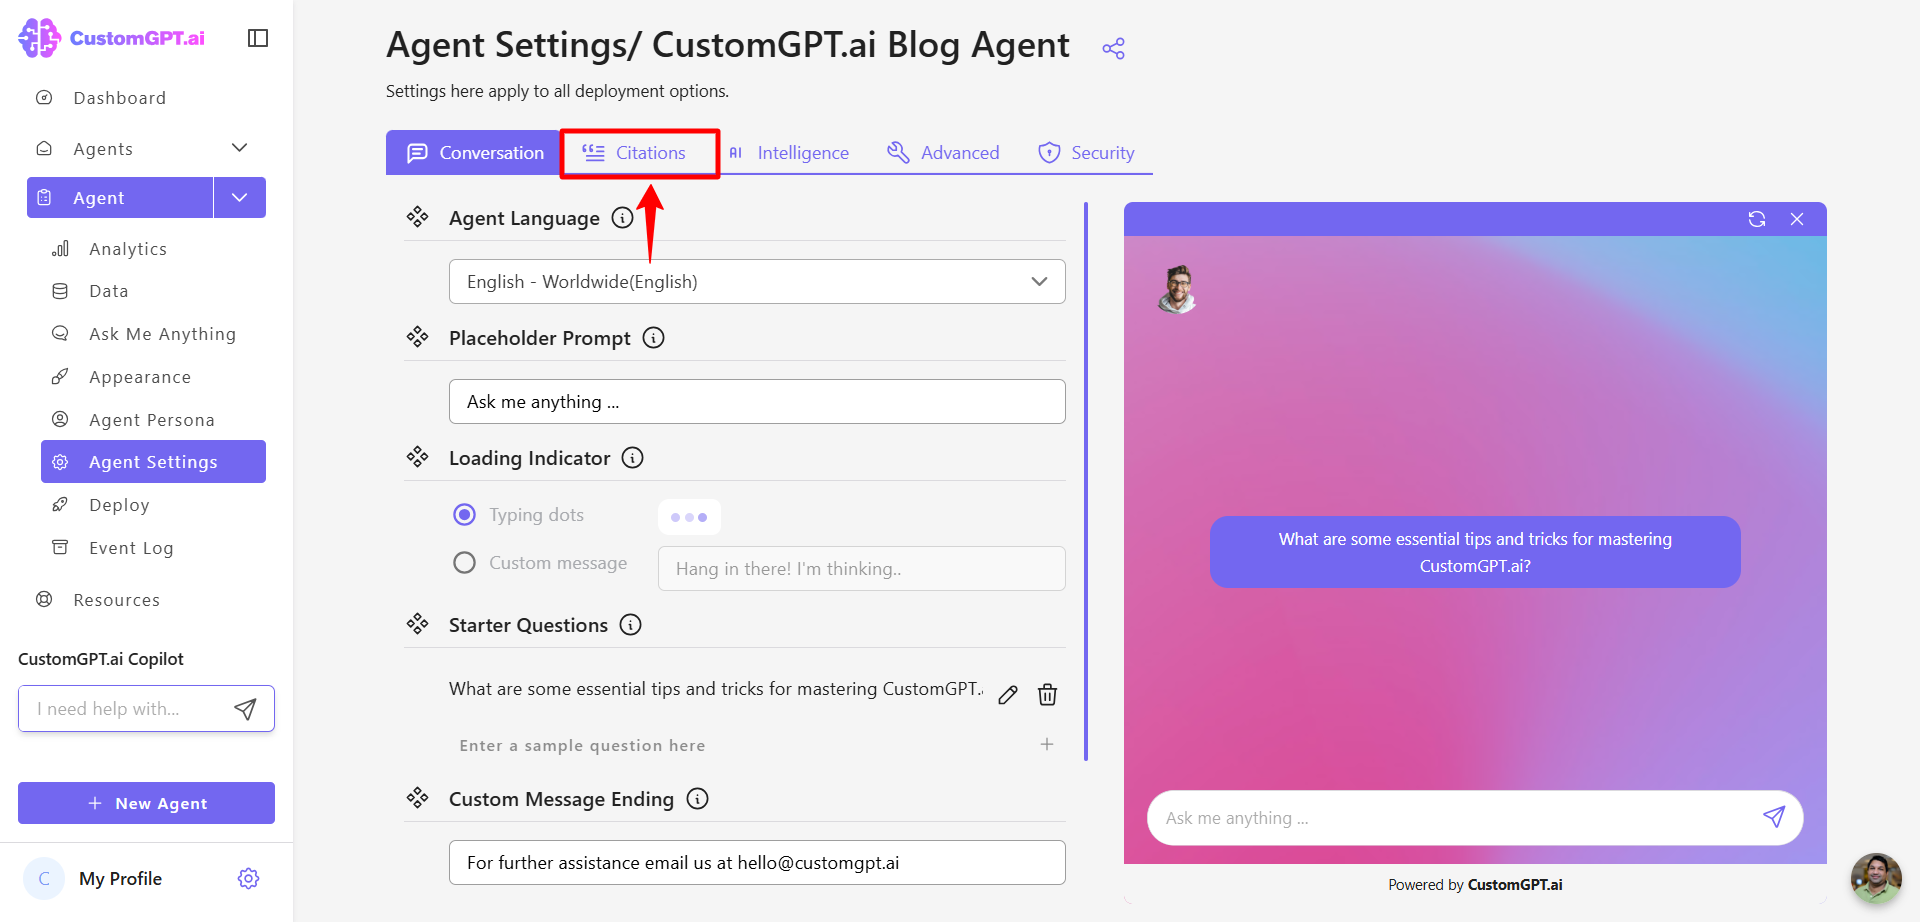Open info icon for Loading Indicator
The width and height of the screenshot is (1920, 922).
[632, 458]
